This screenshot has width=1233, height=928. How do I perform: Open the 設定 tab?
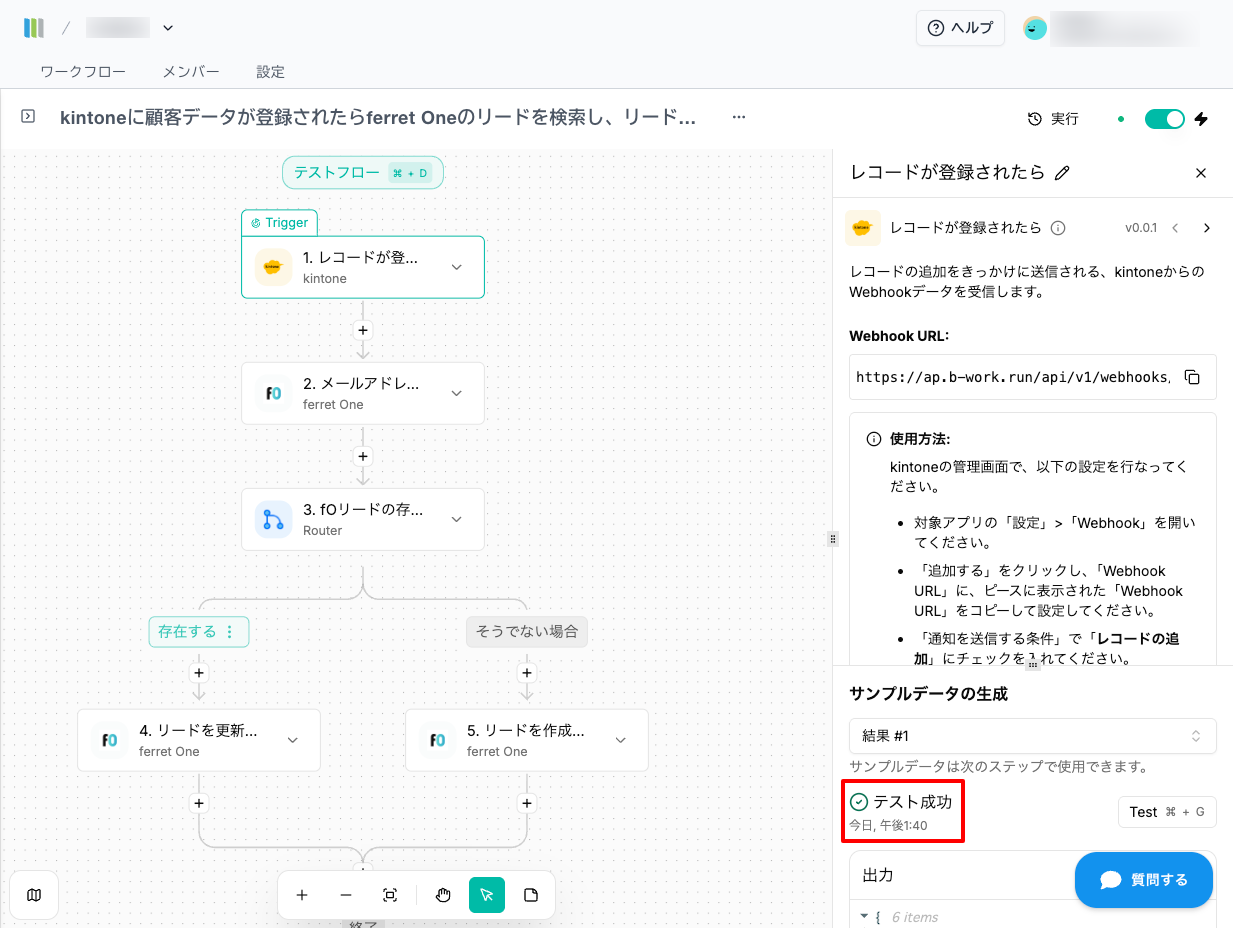270,72
